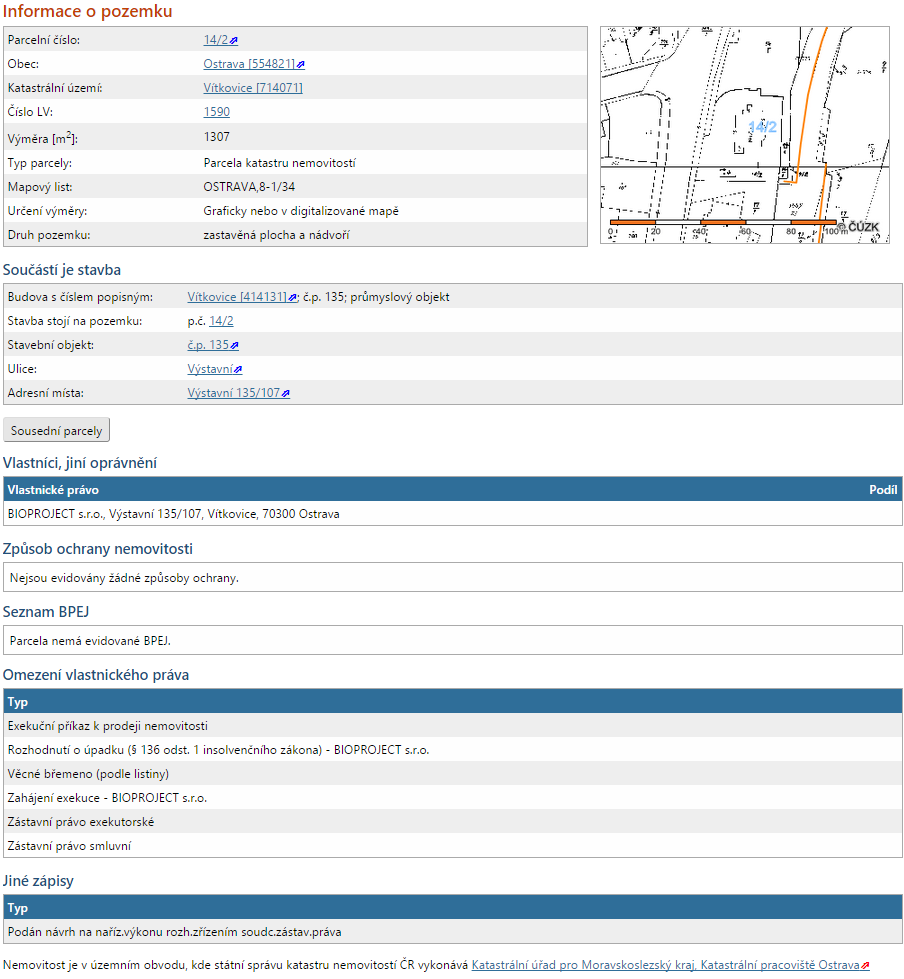Open č.p. 135 building object link

click(208, 345)
